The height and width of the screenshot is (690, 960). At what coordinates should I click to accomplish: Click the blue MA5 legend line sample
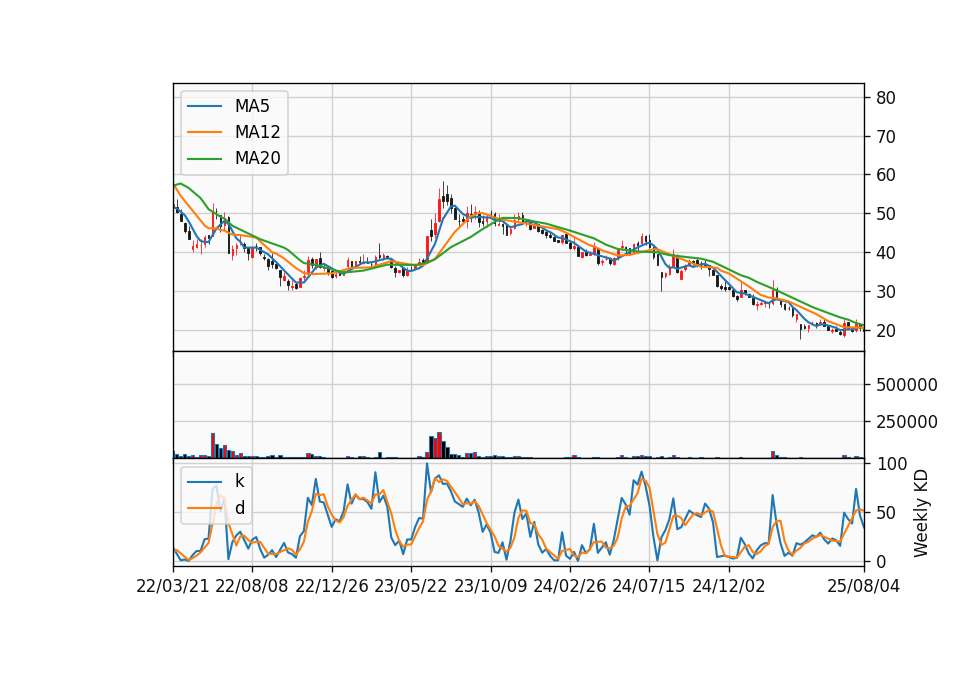tap(204, 107)
